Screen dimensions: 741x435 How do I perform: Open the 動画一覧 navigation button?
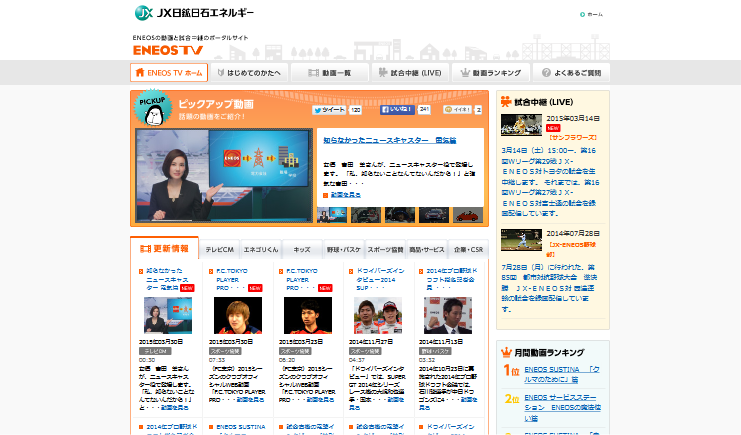(330, 73)
